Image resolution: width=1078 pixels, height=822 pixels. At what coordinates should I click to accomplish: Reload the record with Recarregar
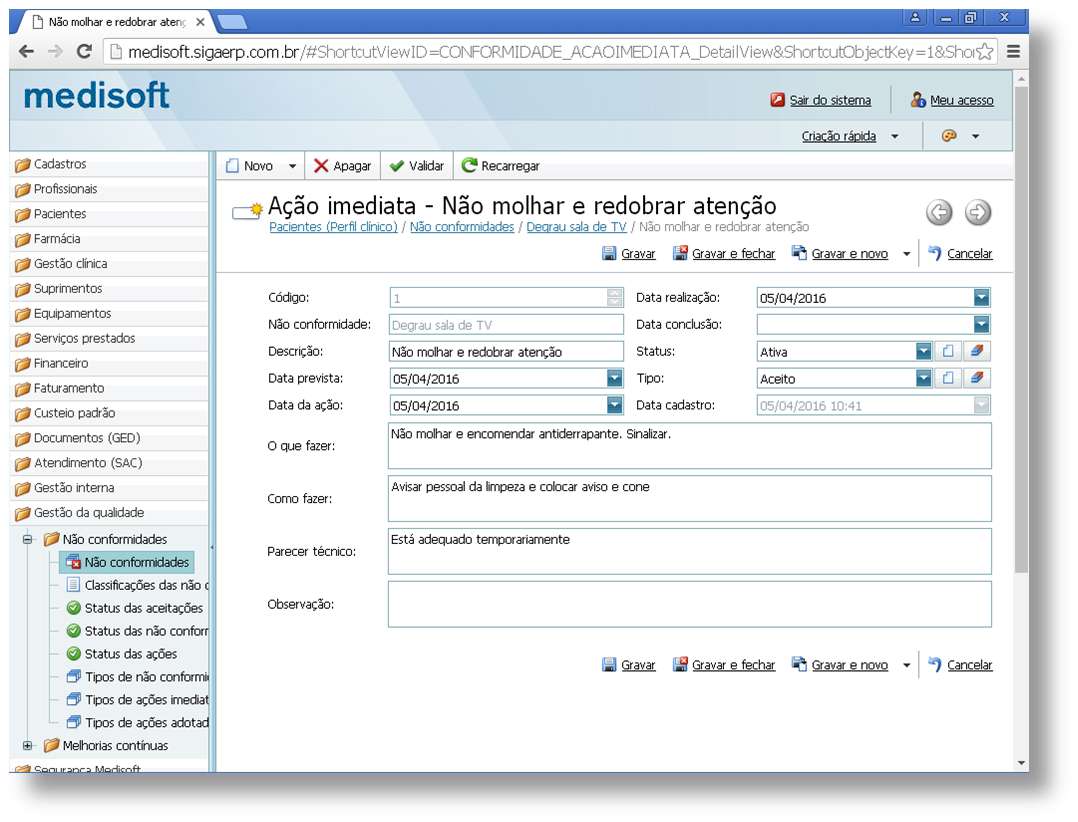click(500, 166)
